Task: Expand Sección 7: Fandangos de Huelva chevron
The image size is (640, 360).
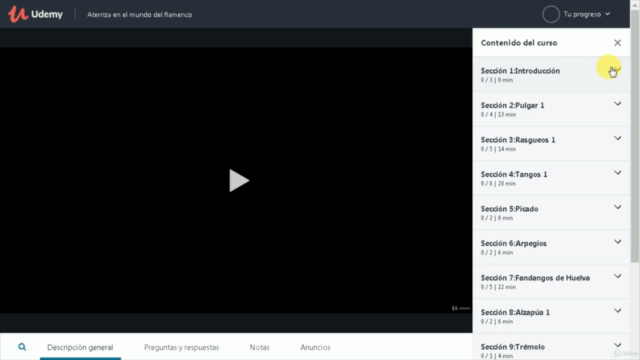Action: coord(618,276)
